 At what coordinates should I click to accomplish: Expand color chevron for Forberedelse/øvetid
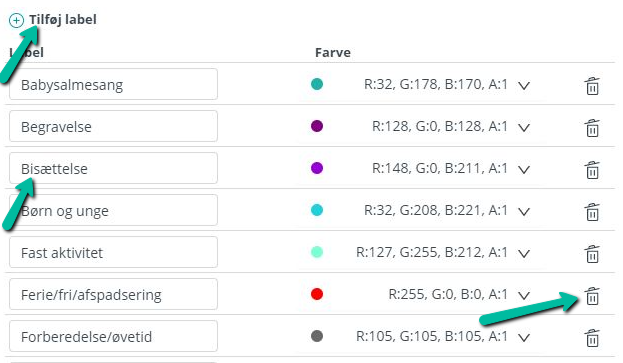[524, 338]
